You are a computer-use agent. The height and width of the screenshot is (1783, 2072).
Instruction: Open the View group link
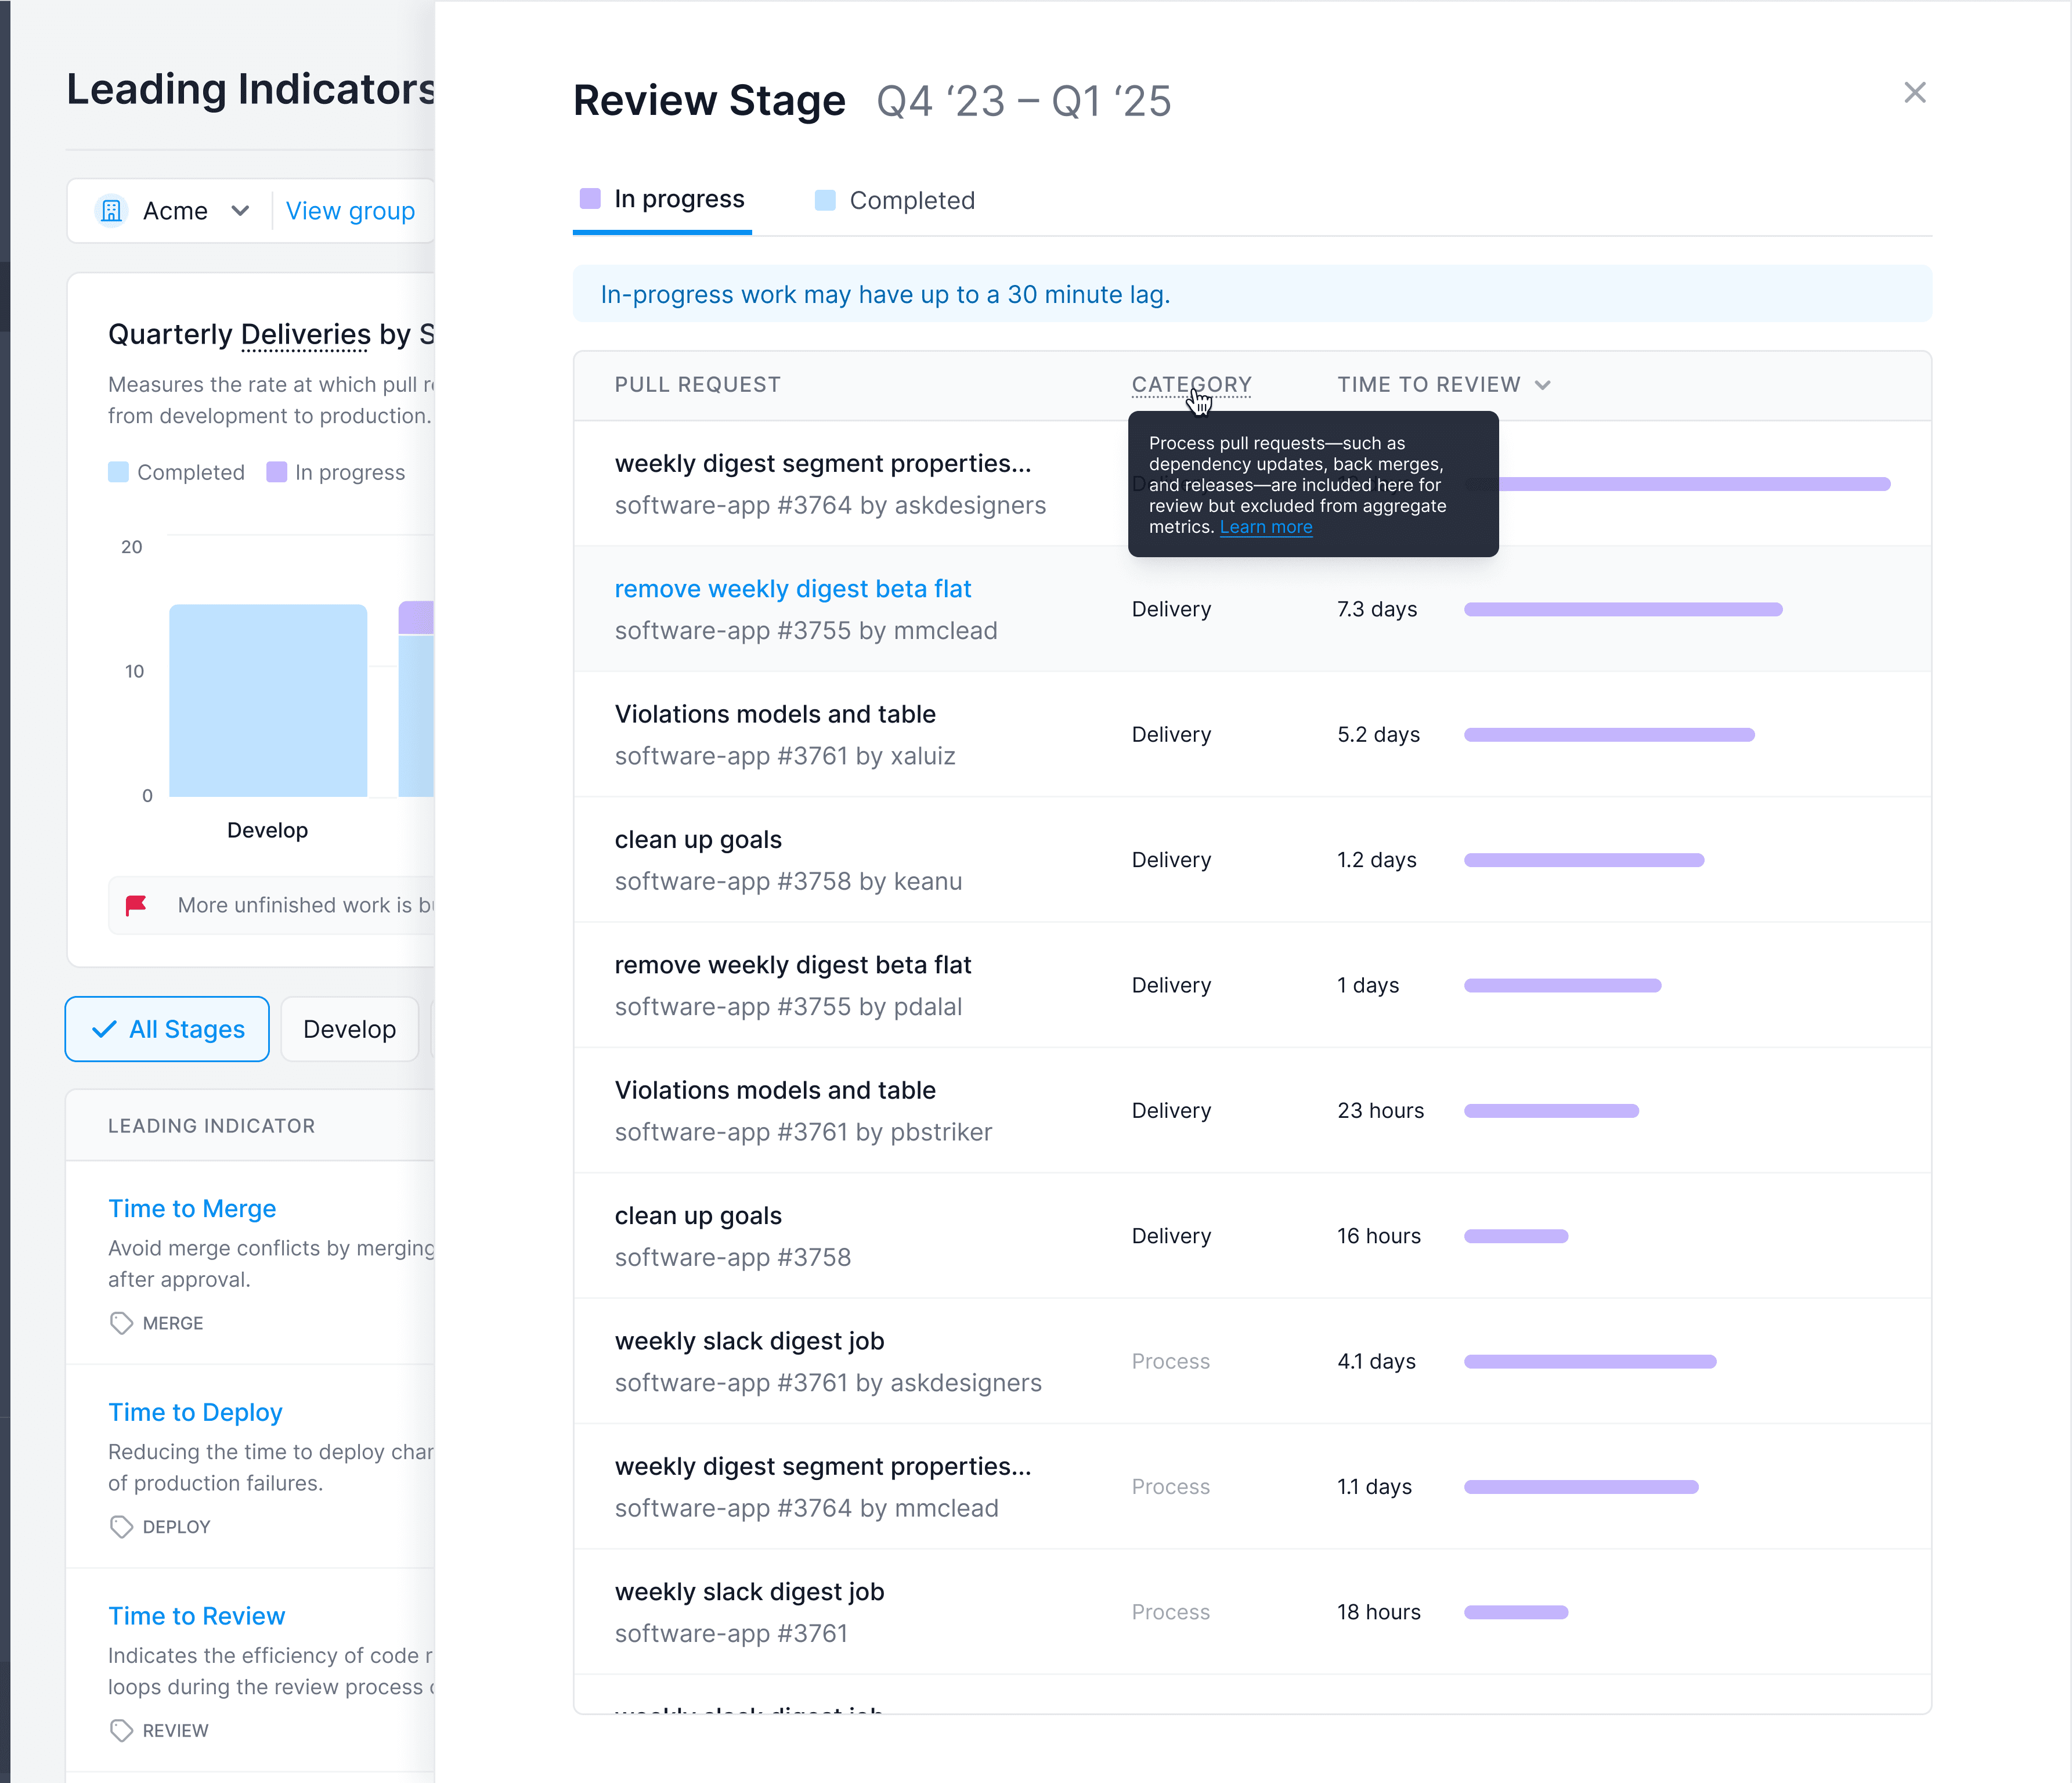[350, 211]
